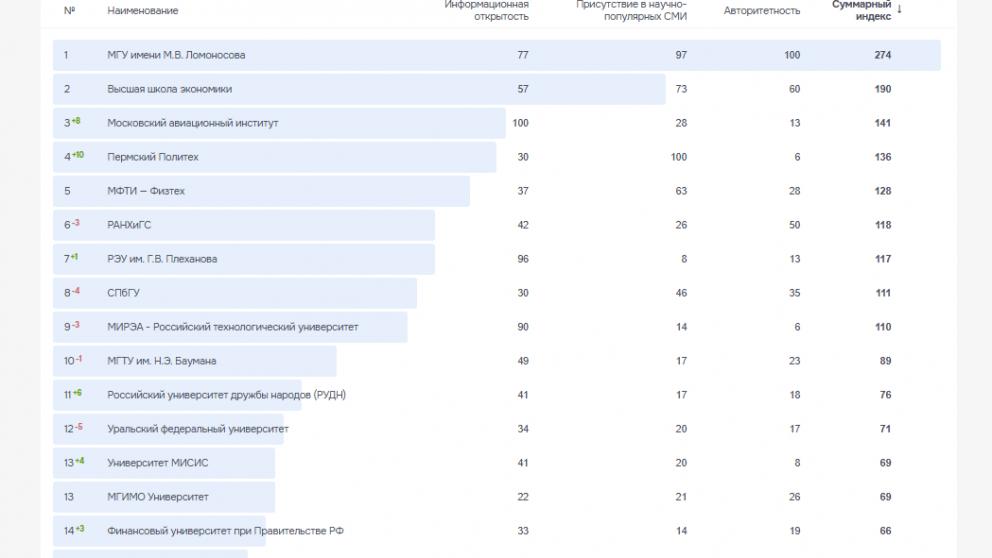Click the Наименование column header
This screenshot has width=992, height=558.
143,11
